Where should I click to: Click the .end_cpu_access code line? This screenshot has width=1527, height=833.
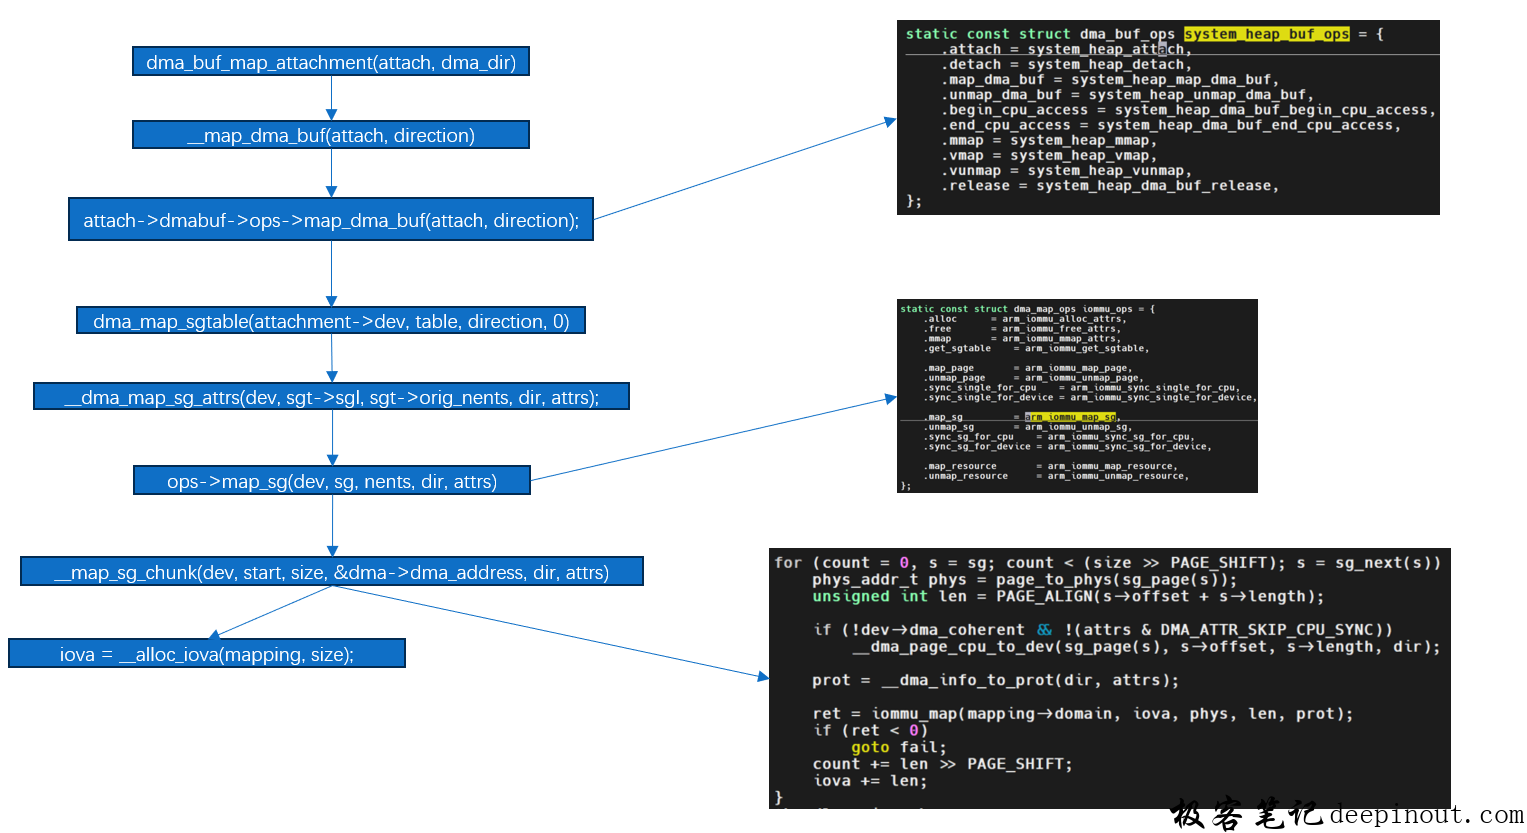1171,125
